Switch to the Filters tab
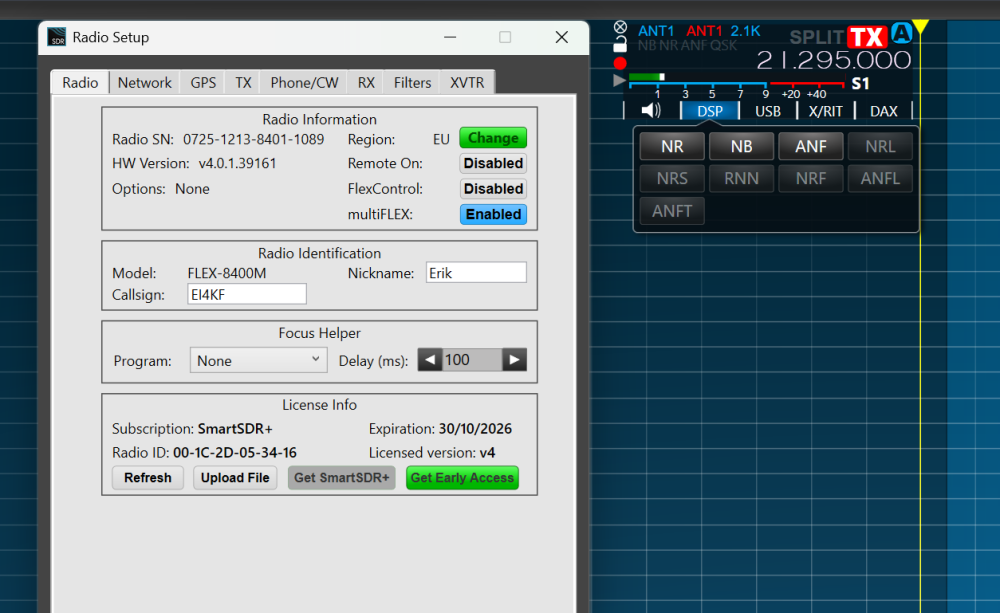 click(x=412, y=82)
